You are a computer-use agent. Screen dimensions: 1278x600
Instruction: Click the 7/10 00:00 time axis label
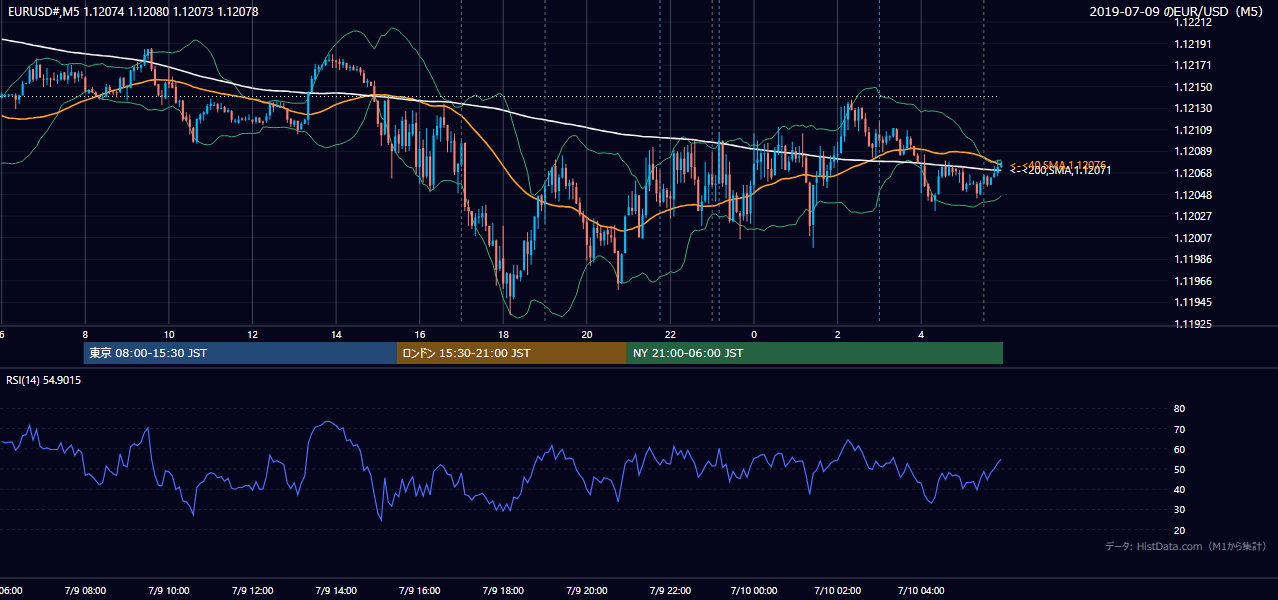tap(753, 590)
